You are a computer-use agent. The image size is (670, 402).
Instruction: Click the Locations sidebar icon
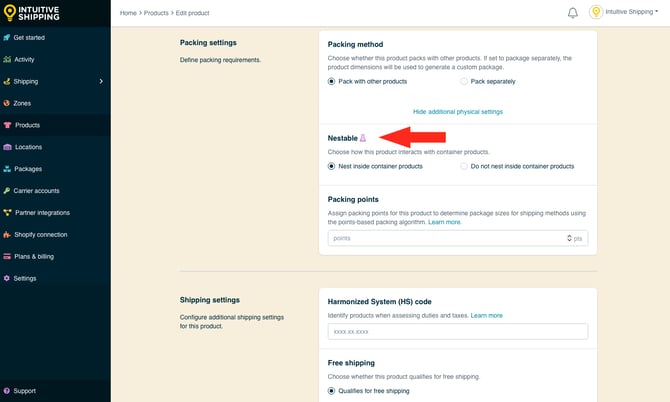point(7,147)
